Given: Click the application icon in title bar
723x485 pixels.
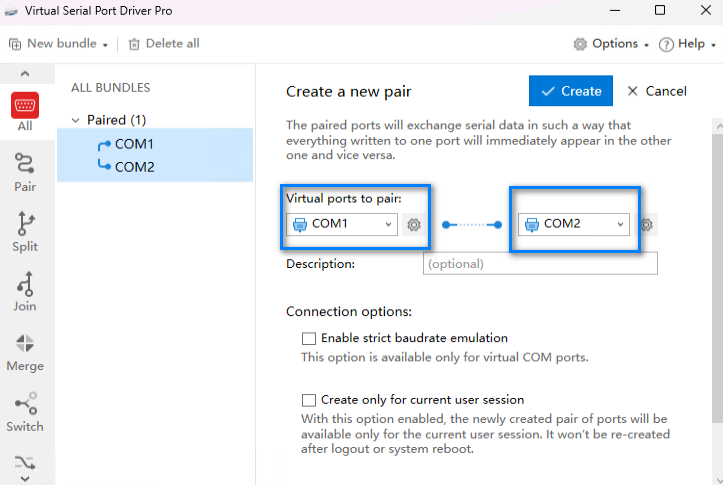Looking at the screenshot, I should point(11,11).
